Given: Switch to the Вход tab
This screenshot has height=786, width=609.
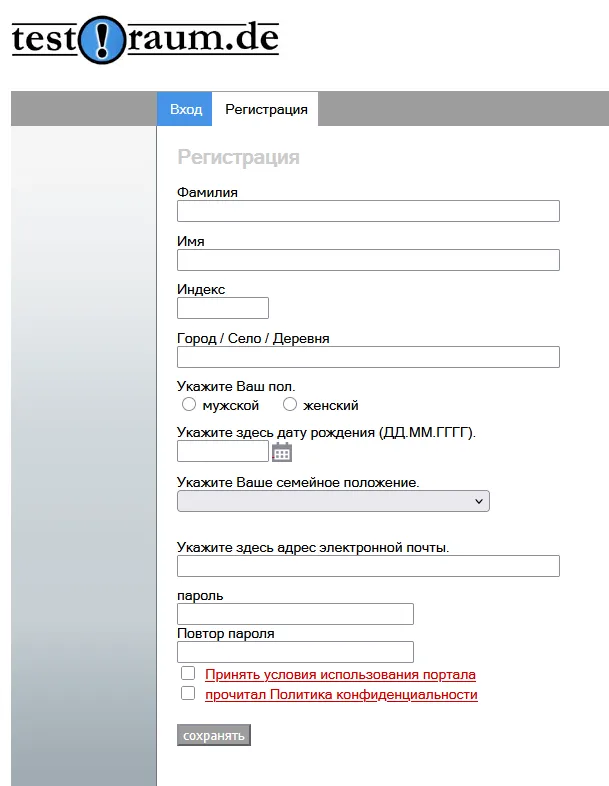Looking at the screenshot, I should [185, 109].
